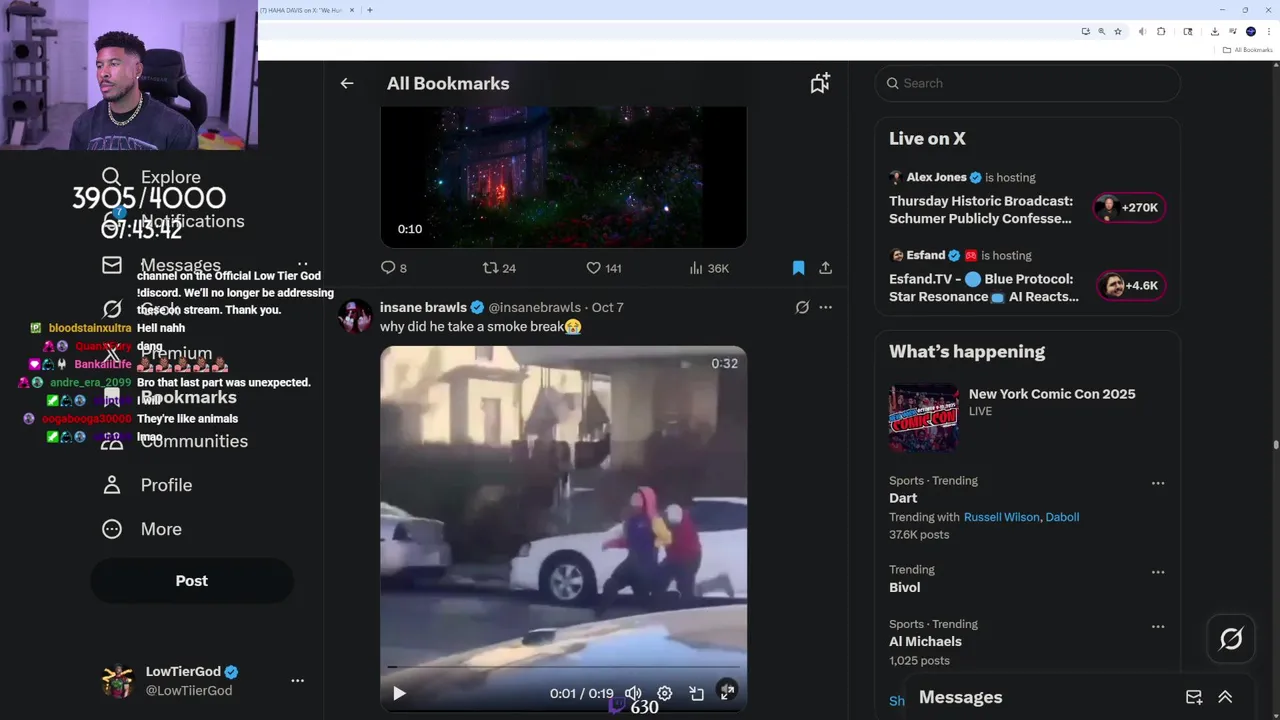Click the LowTierGod account avatar
This screenshot has height=720, width=1280.
(118, 681)
